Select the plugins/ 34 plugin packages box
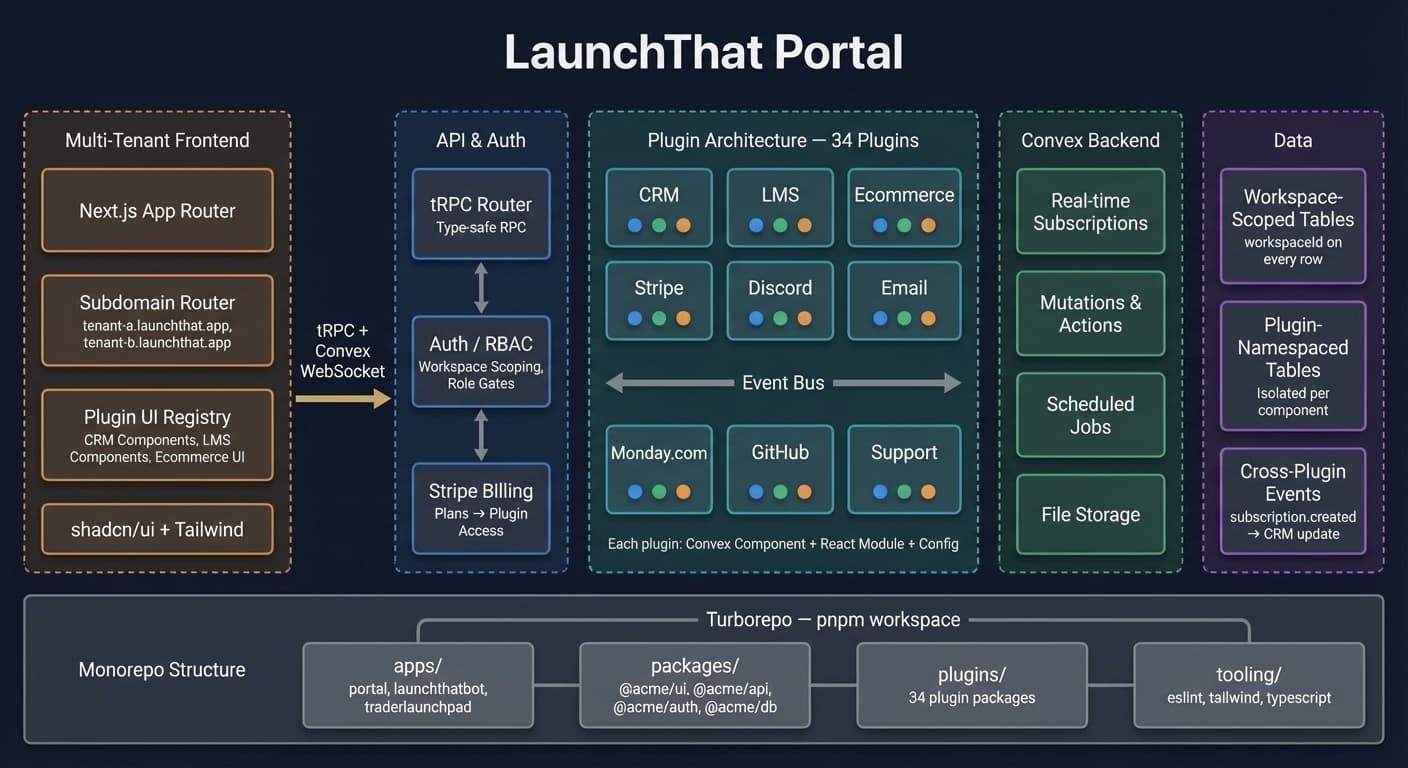This screenshot has height=768, width=1408. pos(972,685)
